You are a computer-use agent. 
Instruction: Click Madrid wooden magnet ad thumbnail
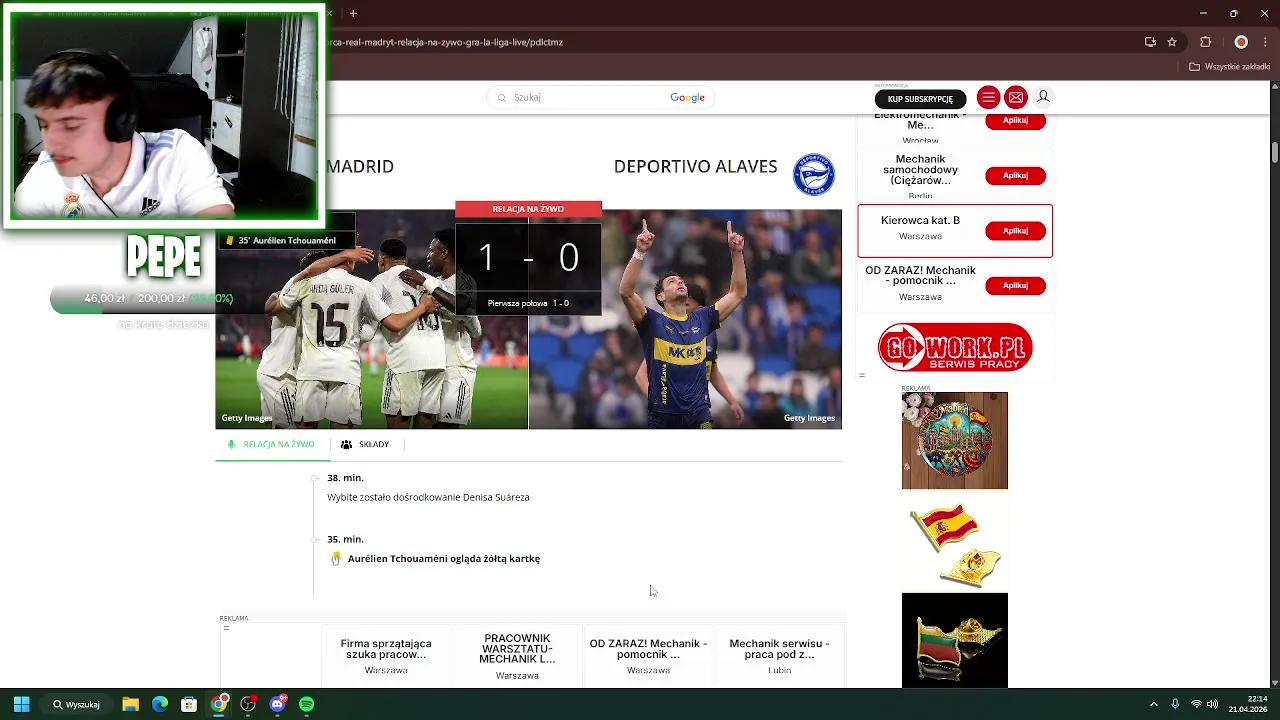(x=955, y=441)
